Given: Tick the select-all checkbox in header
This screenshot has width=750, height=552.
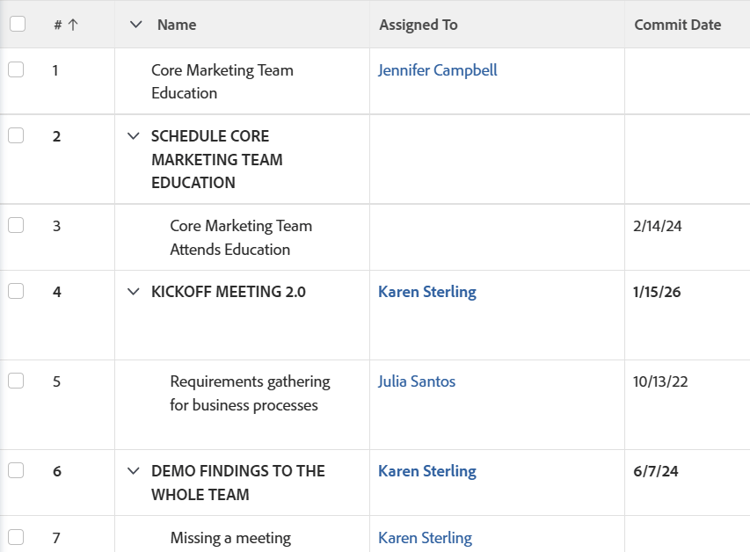Looking at the screenshot, I should pos(17,24).
